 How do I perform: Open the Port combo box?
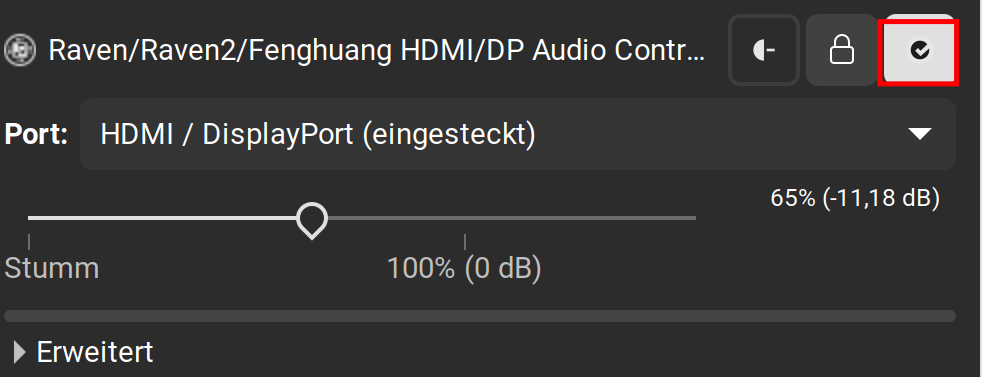pyautogui.click(x=517, y=133)
